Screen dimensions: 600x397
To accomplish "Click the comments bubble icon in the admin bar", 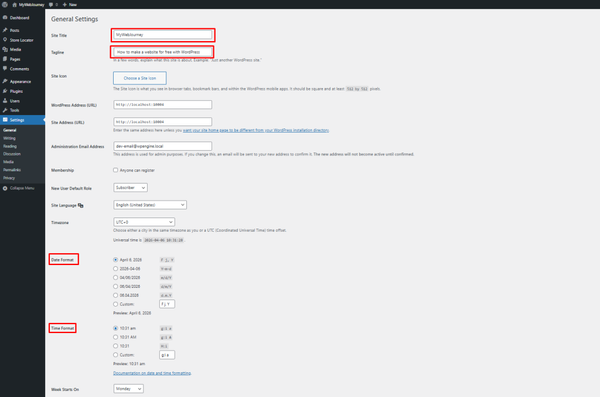I will 51,5.
